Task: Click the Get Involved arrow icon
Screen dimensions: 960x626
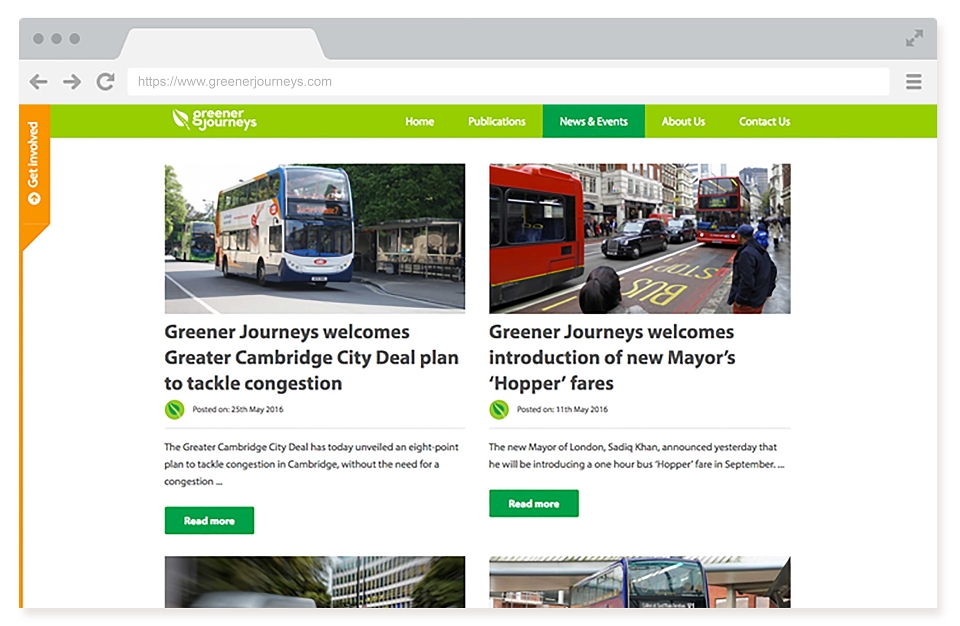Action: coord(34,198)
